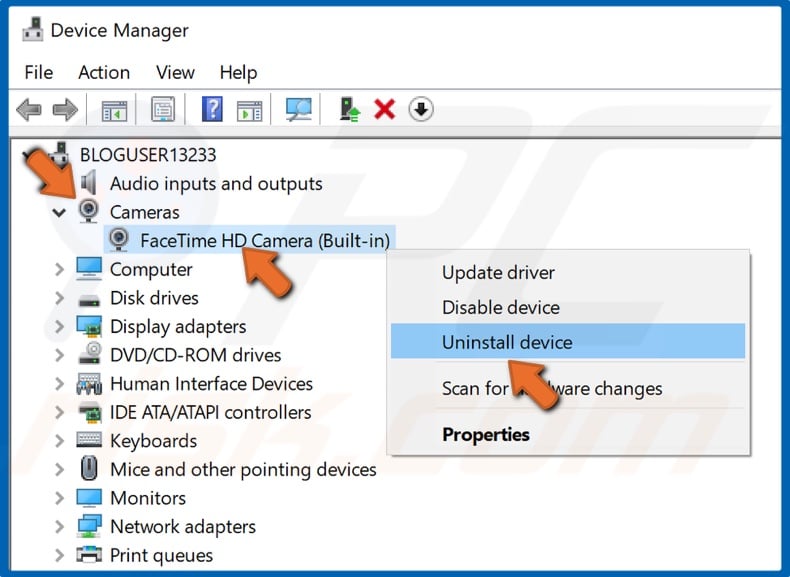Screen dimensions: 790x577
Task: Click the Print queues printer icon
Action: click(x=89, y=554)
